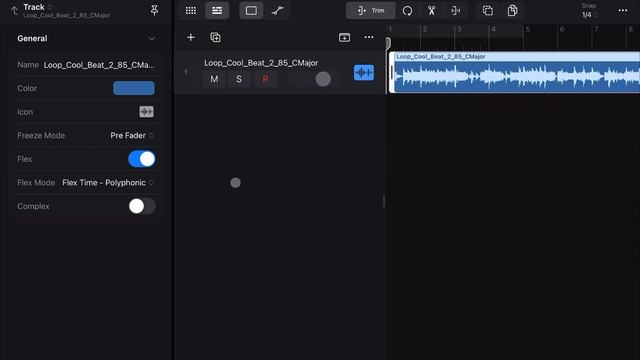Open the blue track Color swatch
Screen dimensions: 640x360
point(134,88)
